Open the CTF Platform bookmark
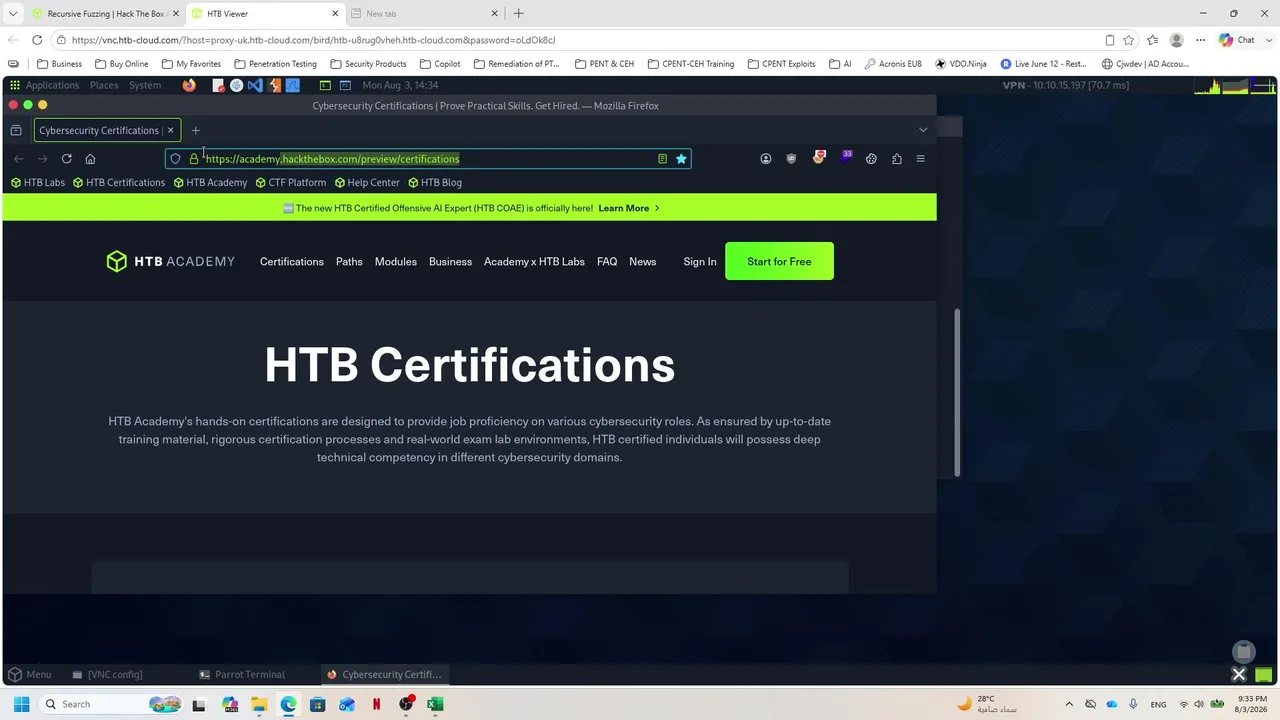The width and height of the screenshot is (1280, 720). 291,183
